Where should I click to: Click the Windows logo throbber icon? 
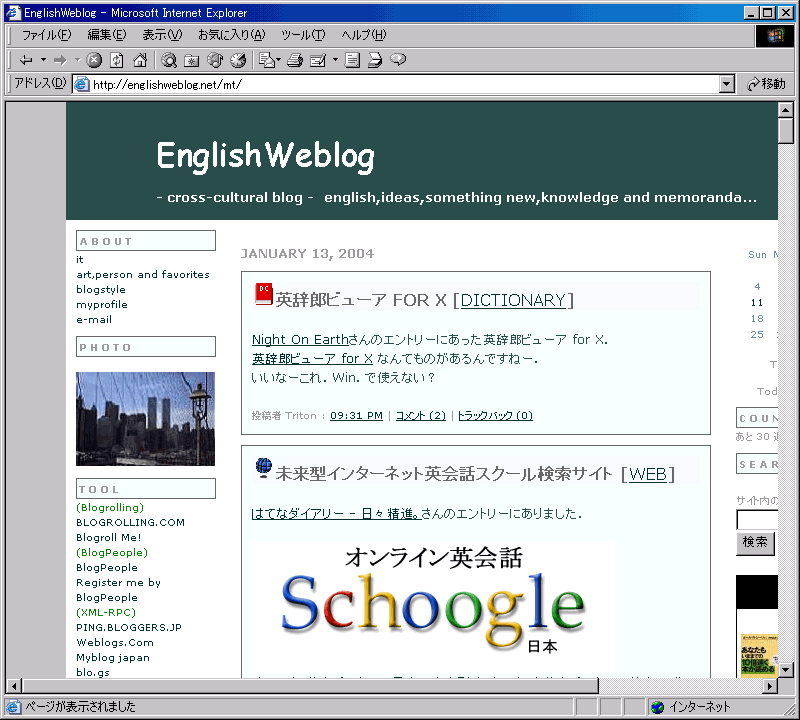[x=774, y=35]
